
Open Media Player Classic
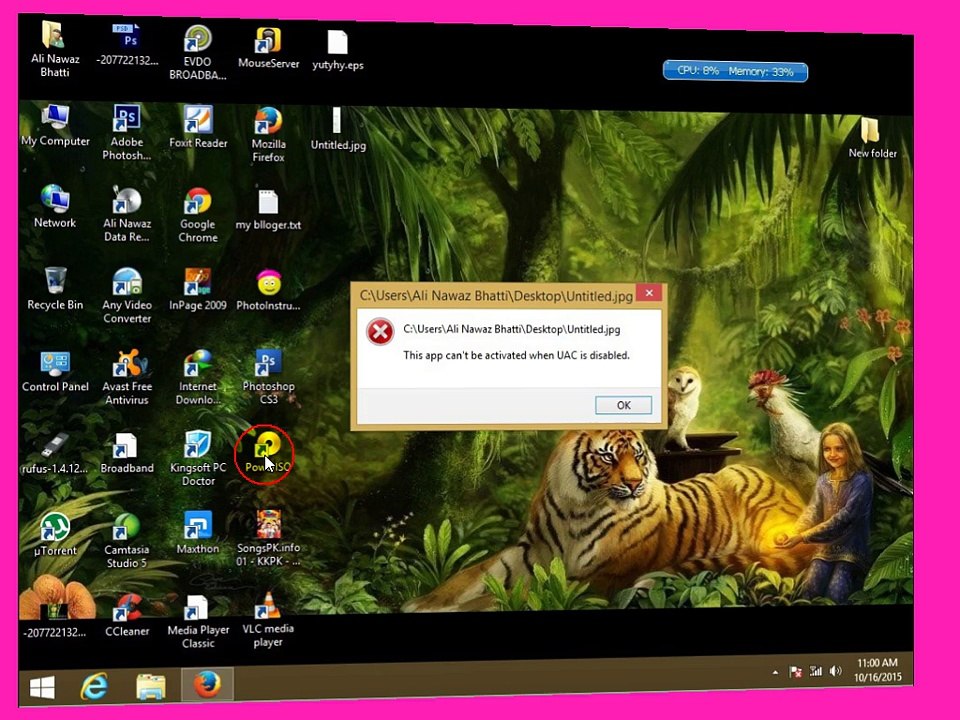tap(198, 622)
